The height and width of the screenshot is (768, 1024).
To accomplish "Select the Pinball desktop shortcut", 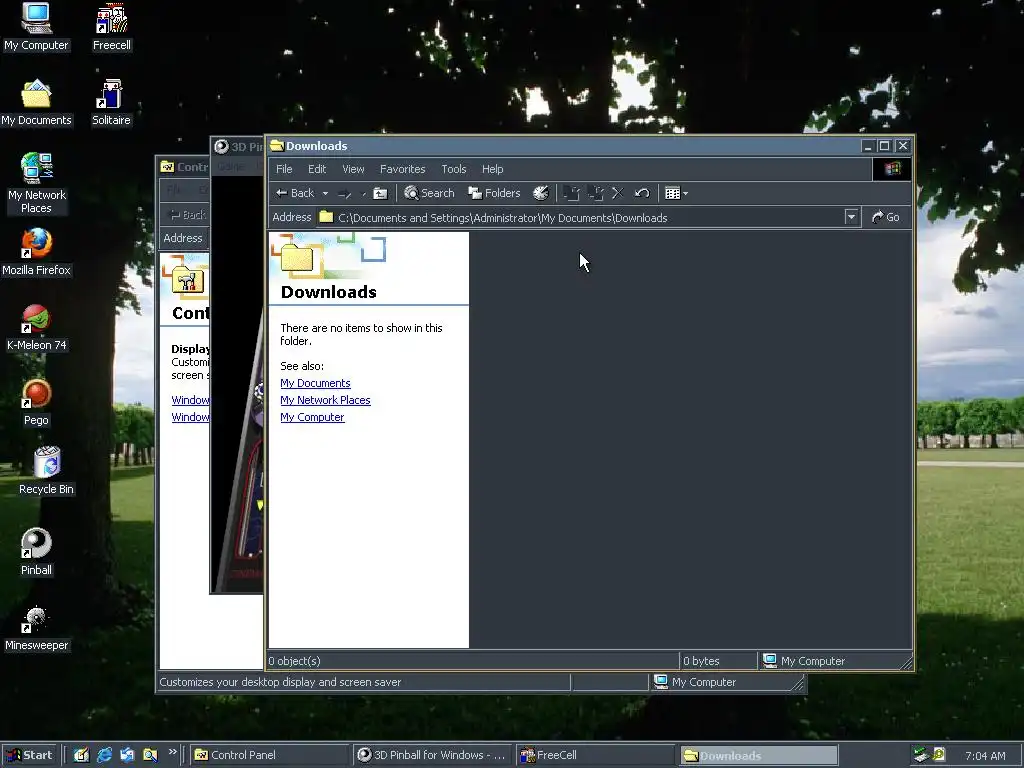I will tap(36, 552).
